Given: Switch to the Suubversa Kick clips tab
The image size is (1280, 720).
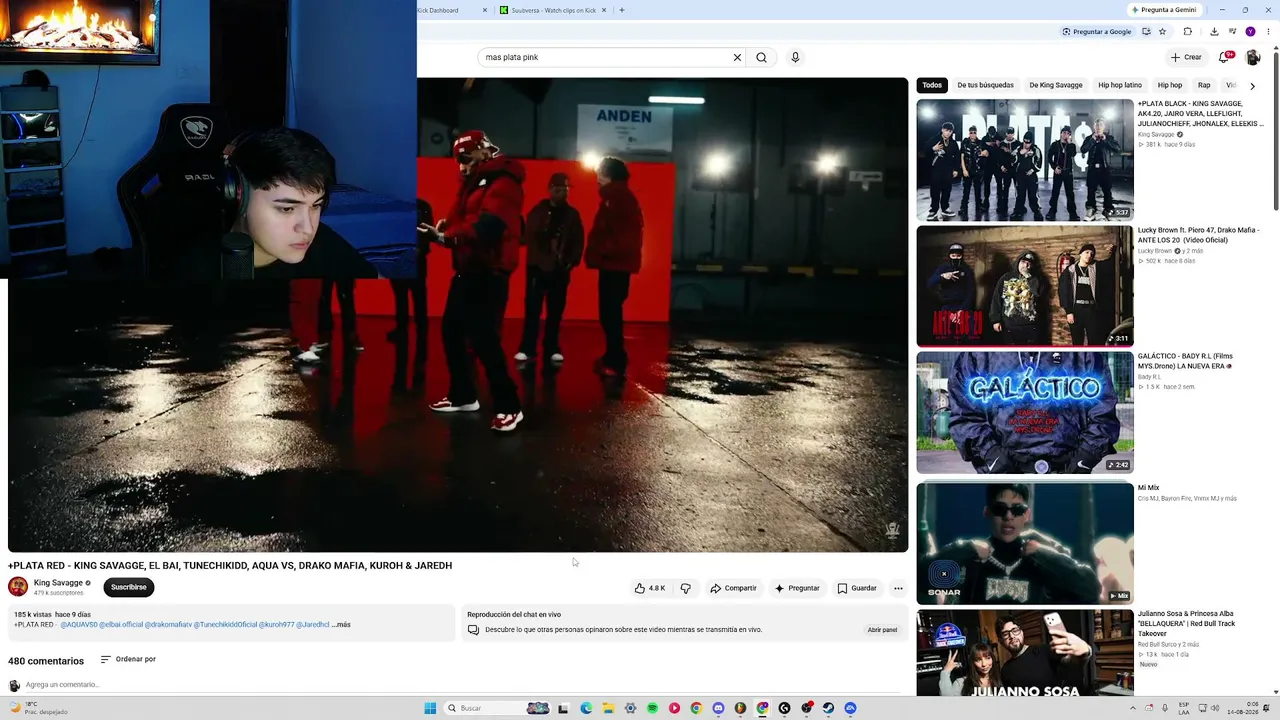Looking at the screenshot, I should [553, 10].
